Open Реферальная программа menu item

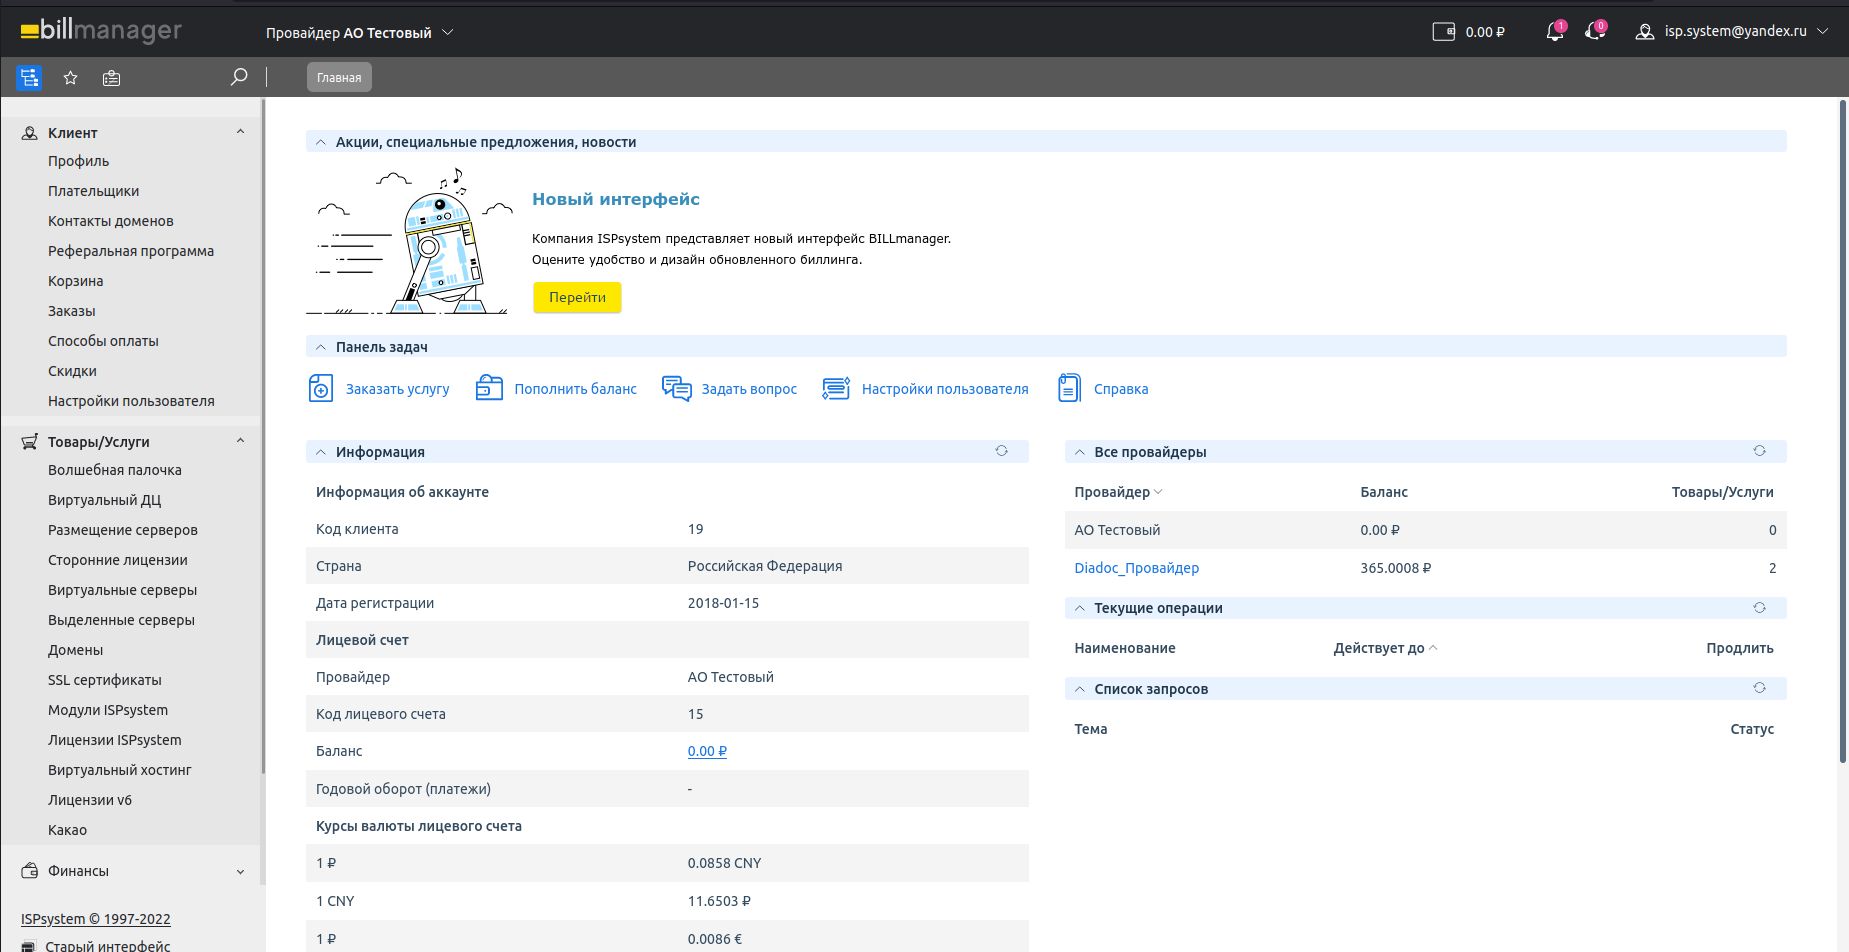point(131,251)
